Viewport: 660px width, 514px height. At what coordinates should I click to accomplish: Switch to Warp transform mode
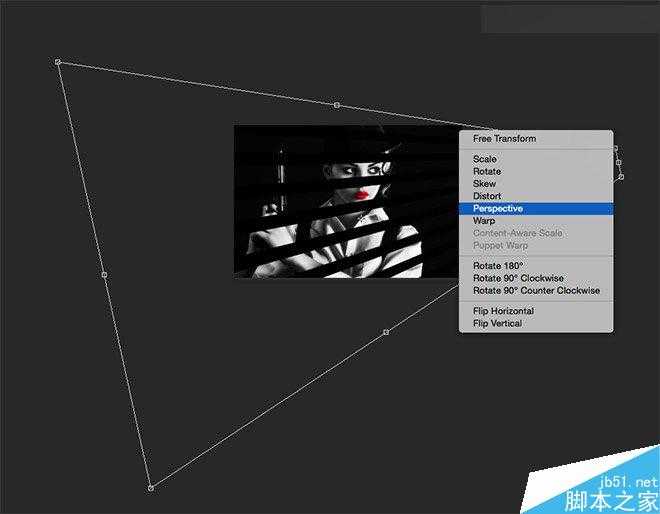(x=484, y=221)
